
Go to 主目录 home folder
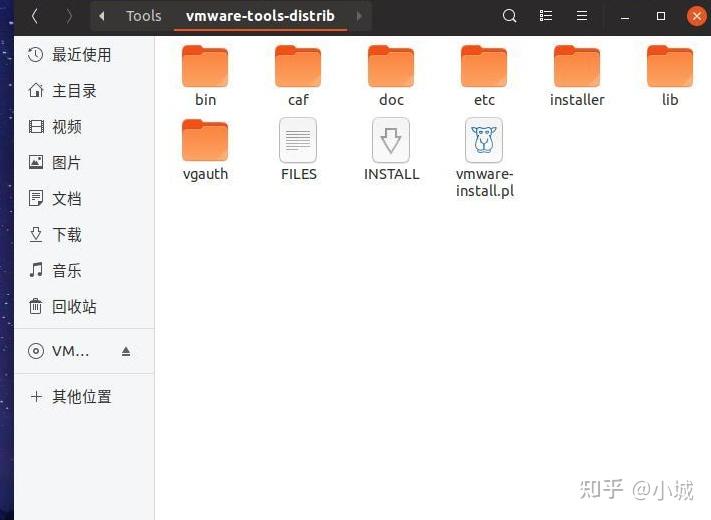click(x=84, y=91)
